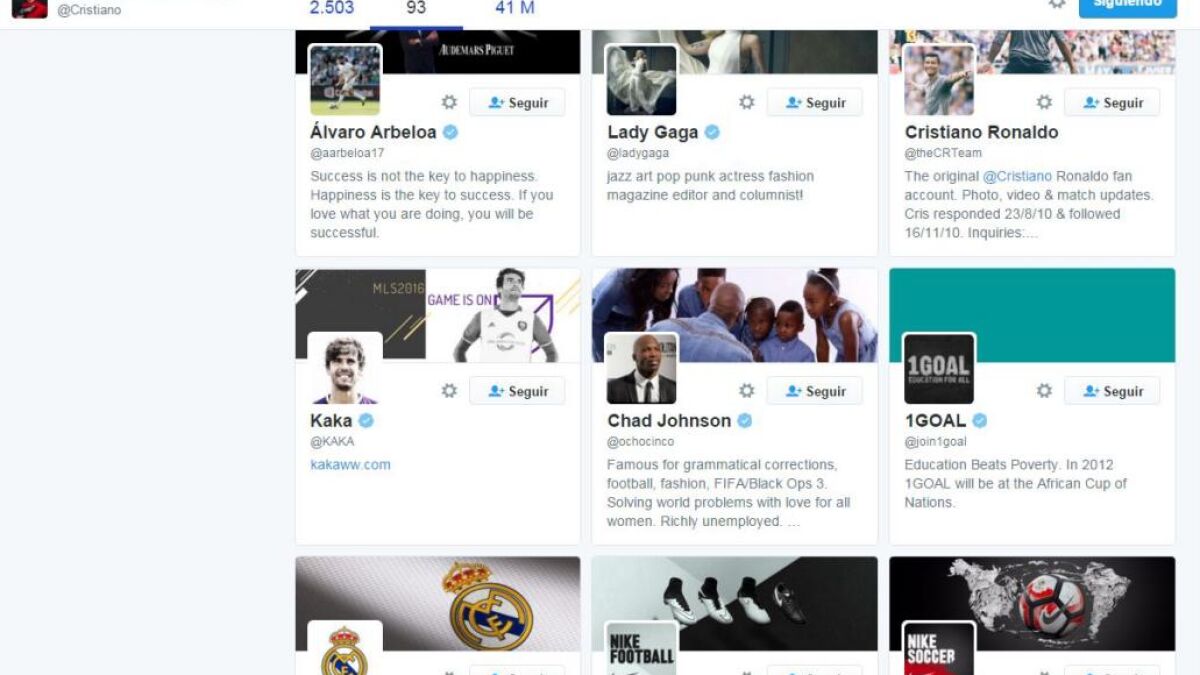Open the @Cristiano mention link in bio
1200x675 pixels.
click(x=1017, y=176)
